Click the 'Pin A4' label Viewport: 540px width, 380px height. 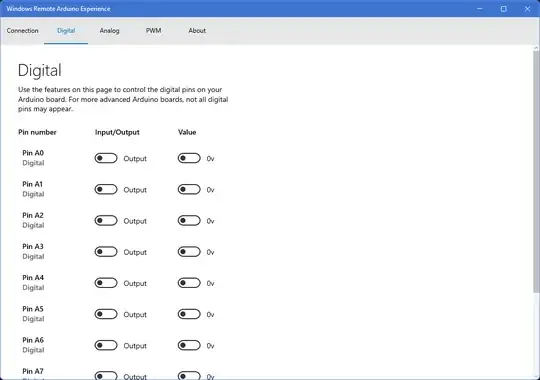point(33,278)
